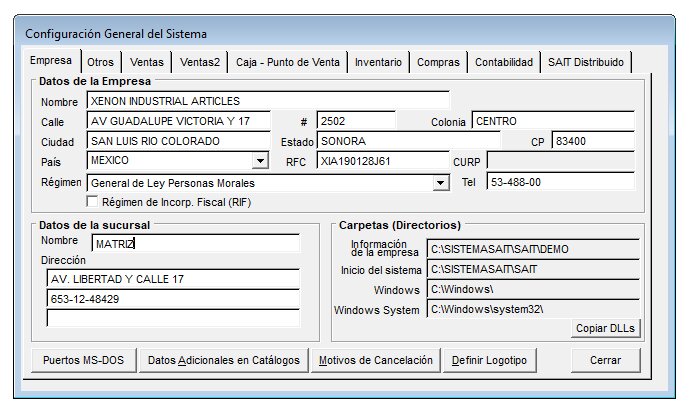Edit address line AV. LIBERTAD Y CALLE 17
694x413 pixels.
pos(173,279)
